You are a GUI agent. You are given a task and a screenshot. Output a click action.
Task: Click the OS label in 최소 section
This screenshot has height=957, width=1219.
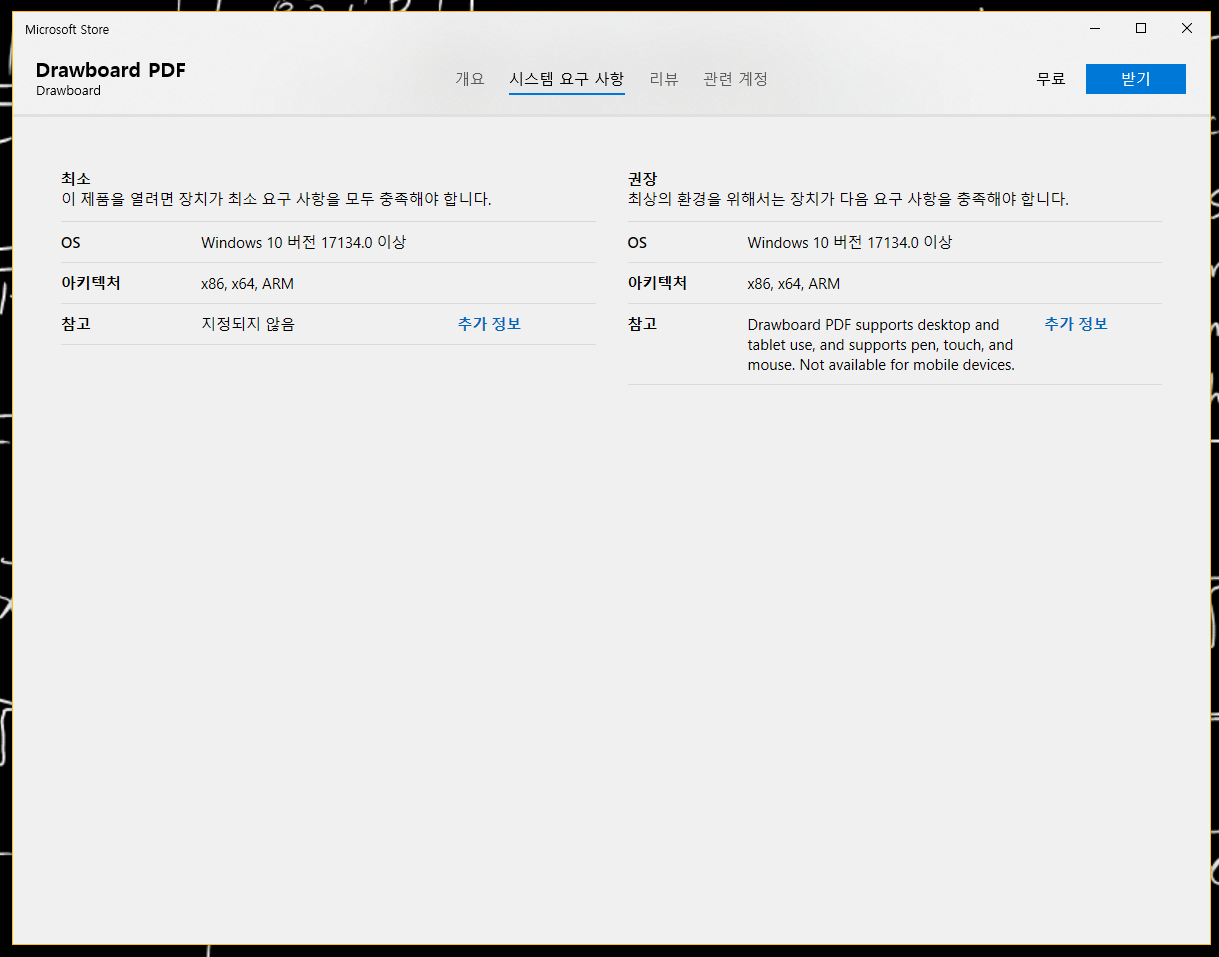point(71,243)
